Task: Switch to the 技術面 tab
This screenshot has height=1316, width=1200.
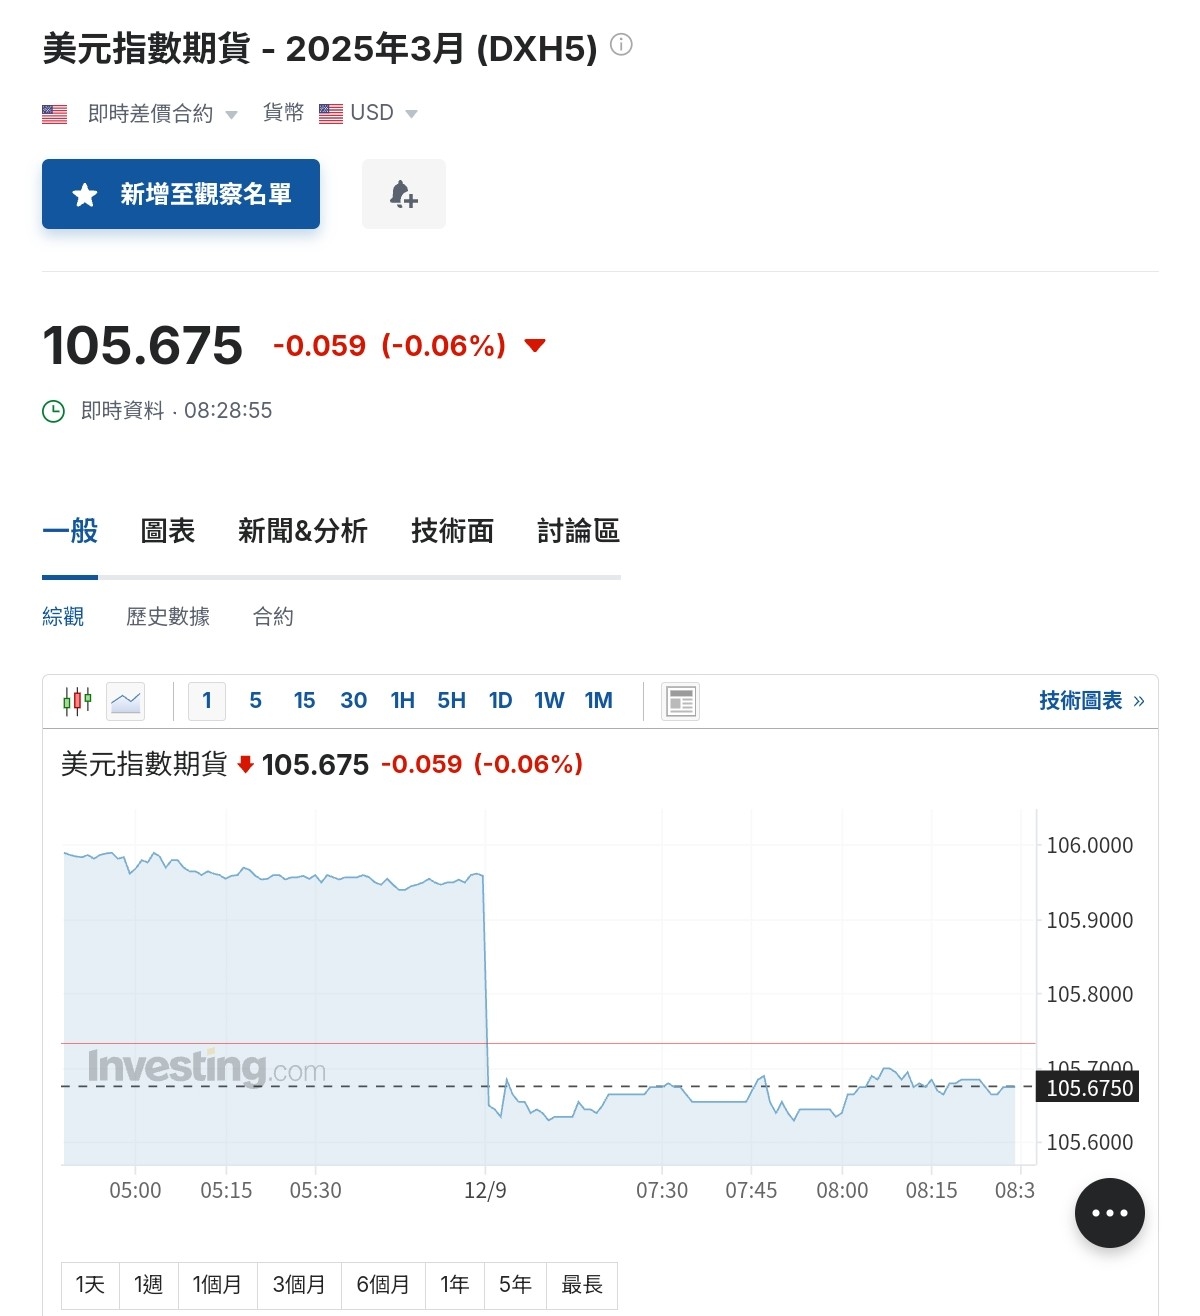Action: (x=451, y=531)
